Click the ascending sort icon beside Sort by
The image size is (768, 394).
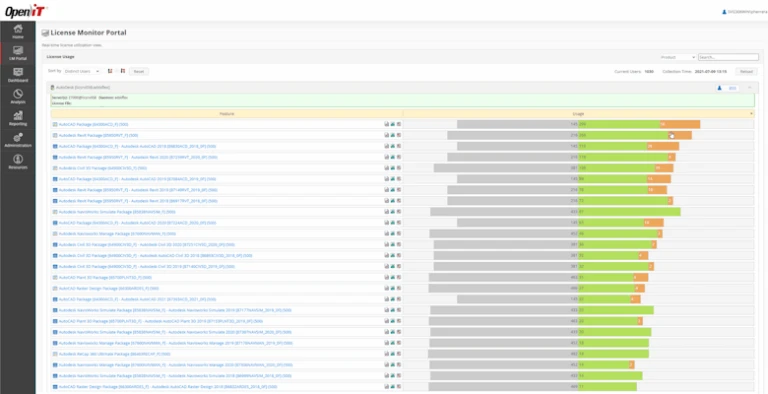(110, 71)
